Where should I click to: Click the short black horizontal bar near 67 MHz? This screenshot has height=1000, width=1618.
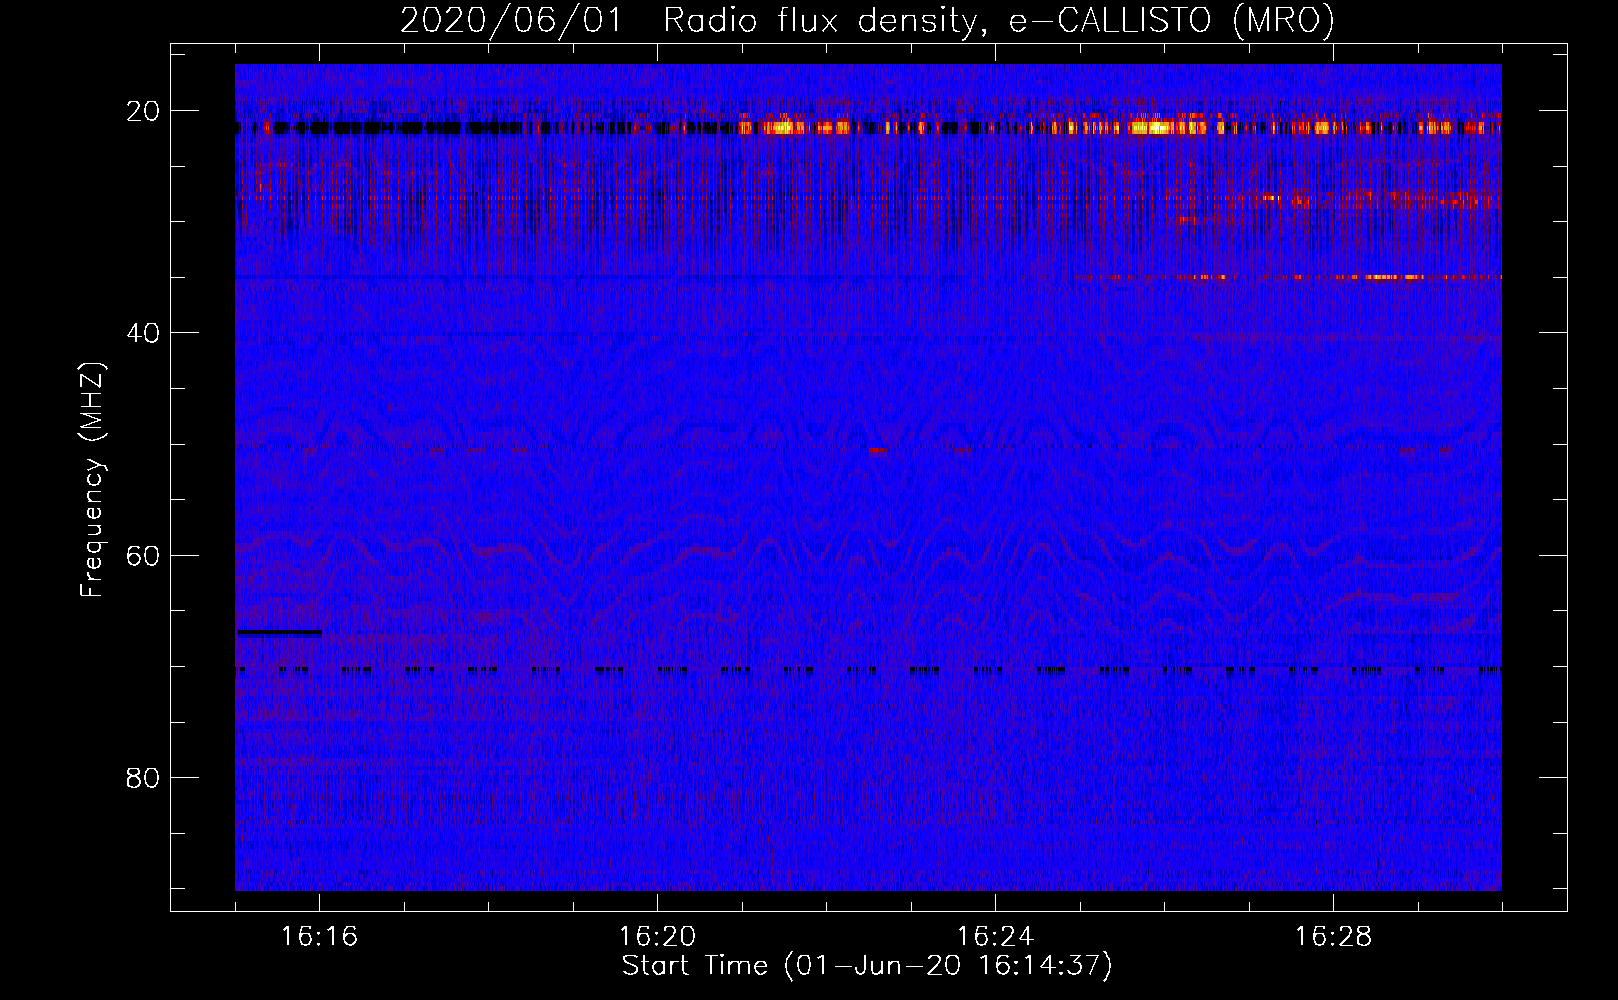click(280, 632)
